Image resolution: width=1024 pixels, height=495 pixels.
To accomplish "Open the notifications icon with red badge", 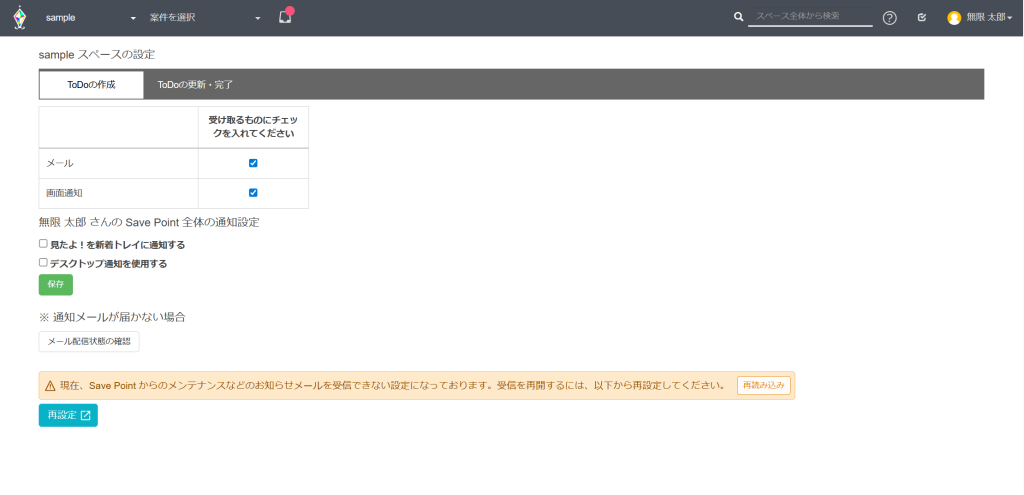I will tap(285, 17).
